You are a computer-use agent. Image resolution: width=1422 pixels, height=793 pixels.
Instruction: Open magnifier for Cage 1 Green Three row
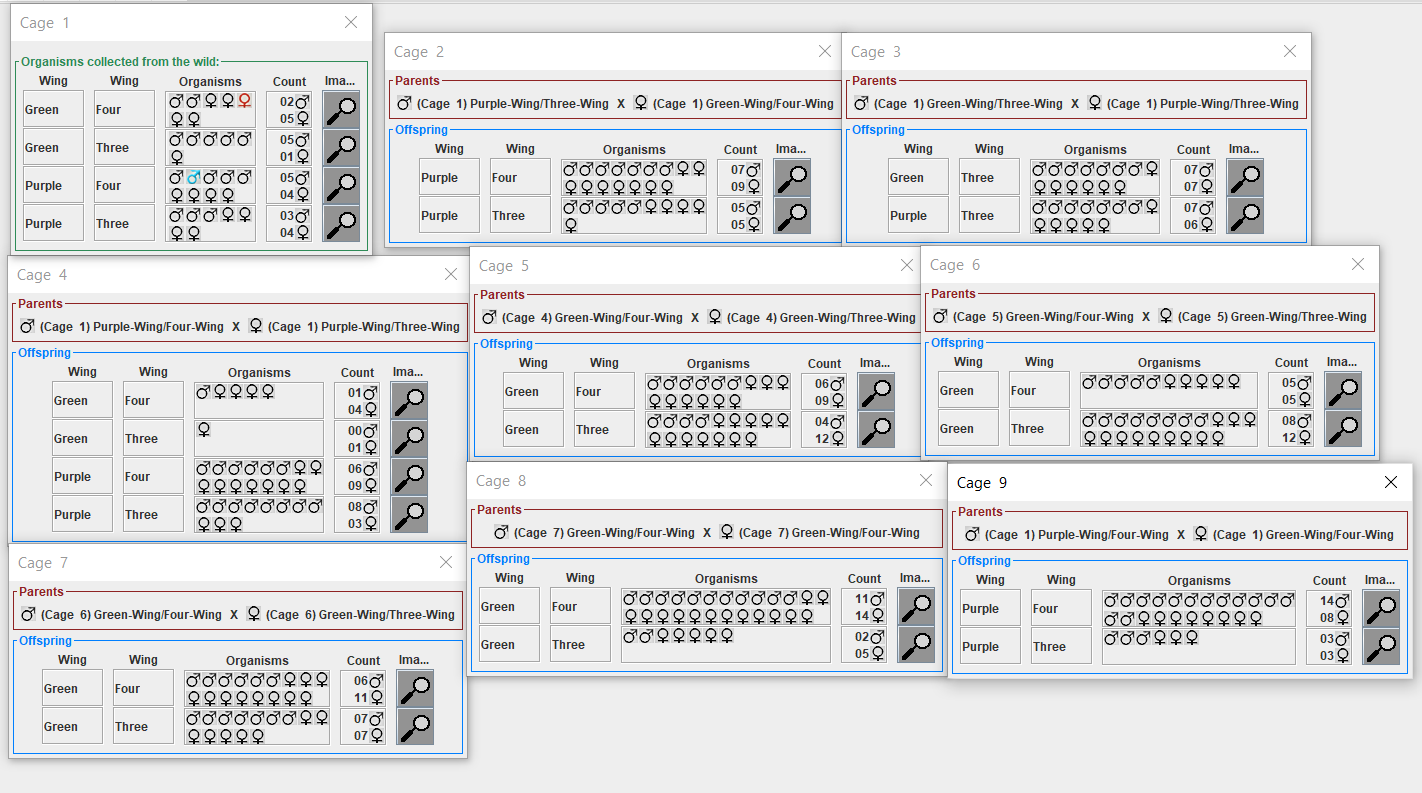click(x=341, y=147)
